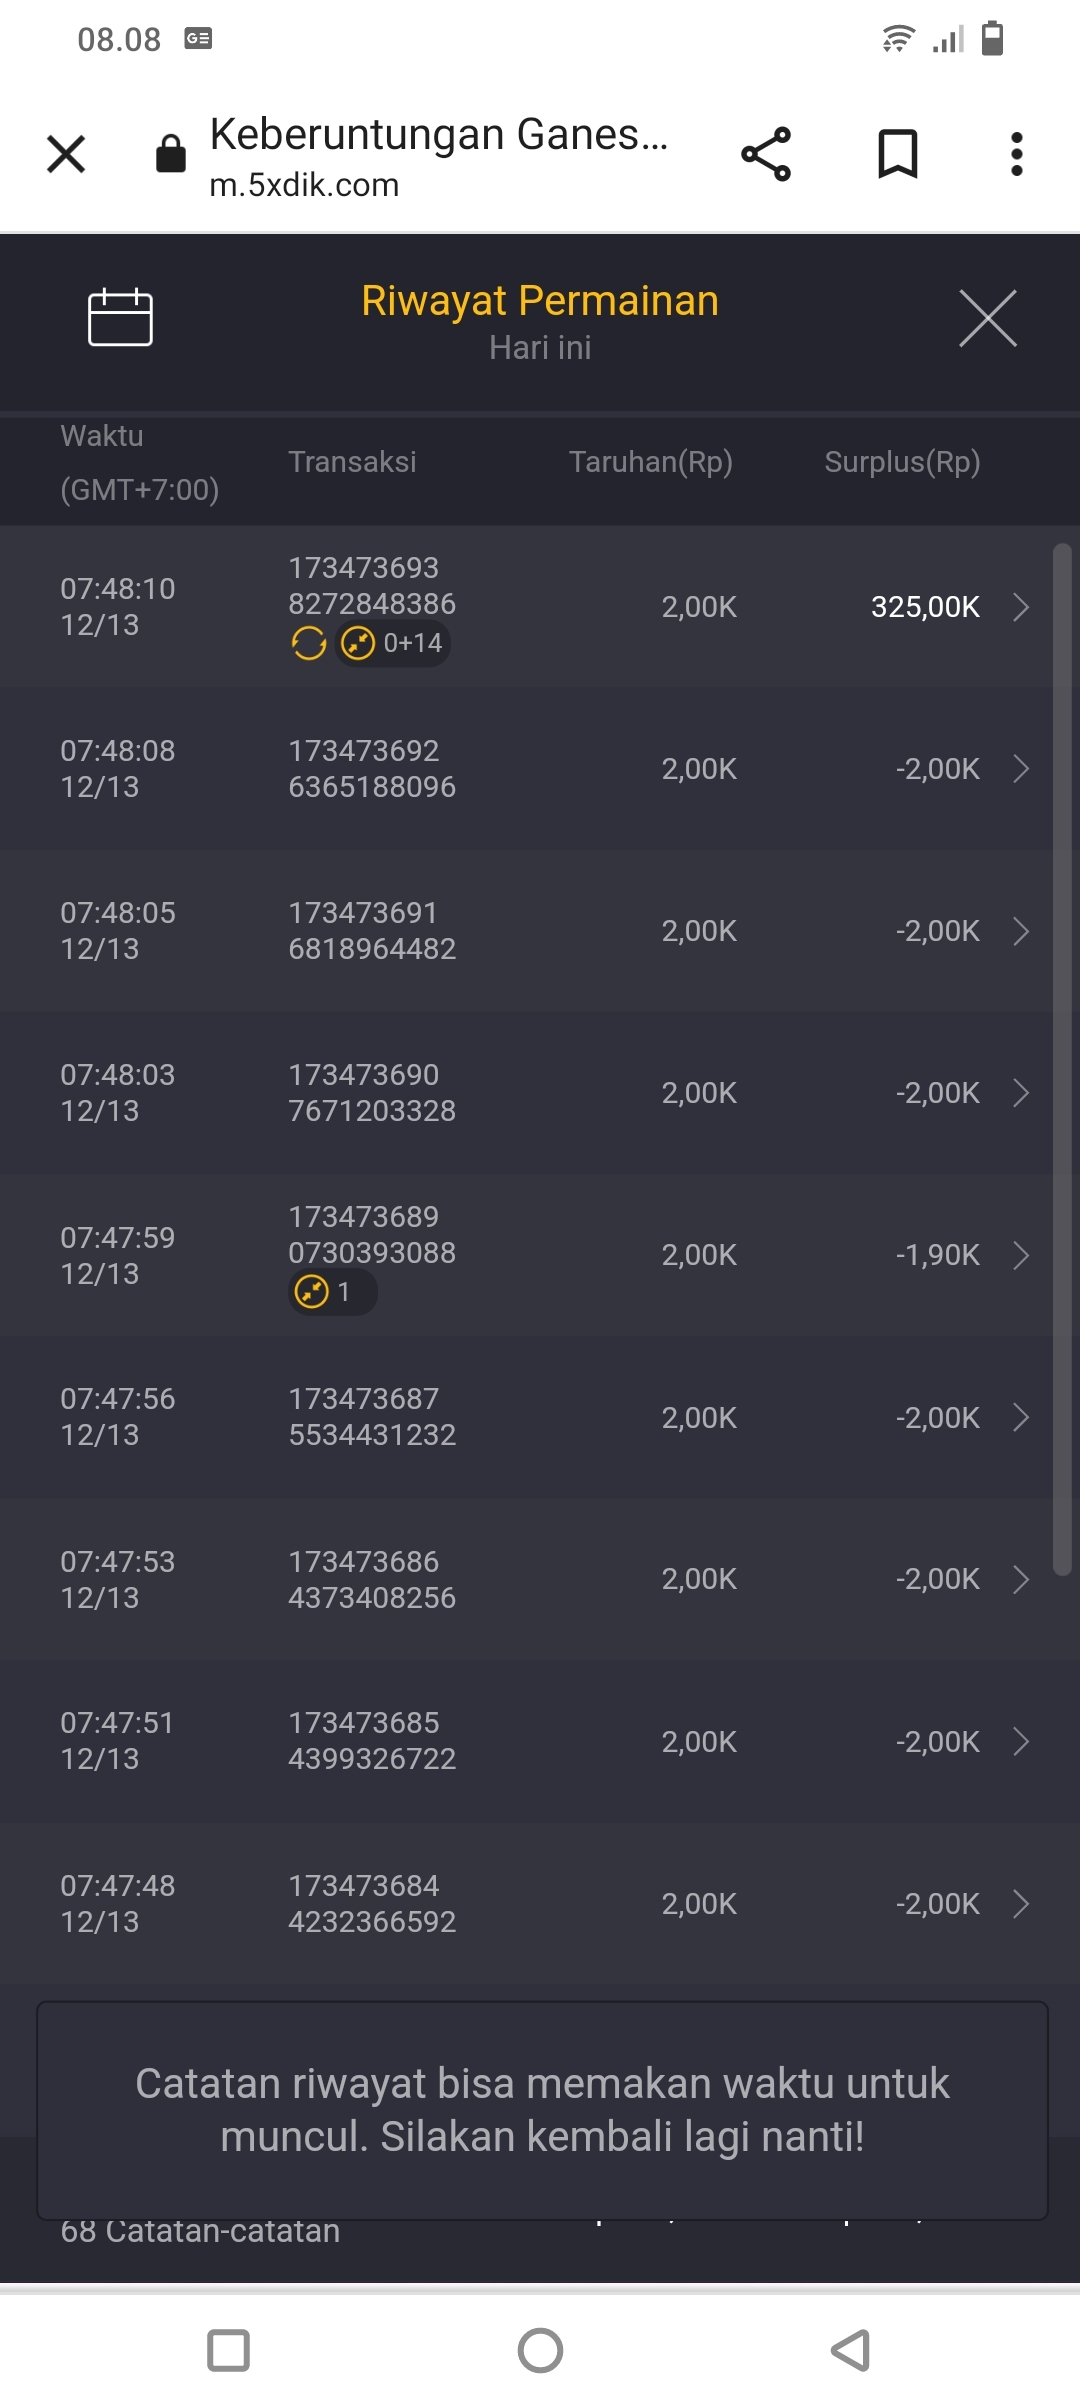Expand the 07:47:53 transaction row arrow
1080x2408 pixels.
click(1021, 1579)
